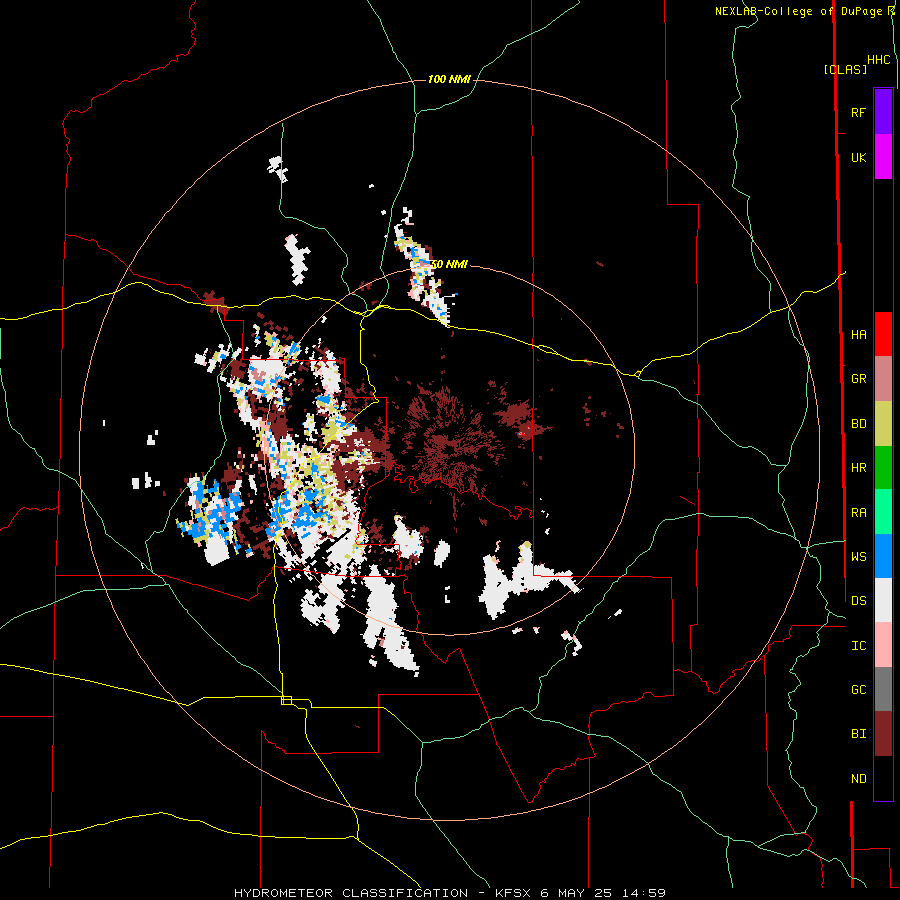
Task: Click the small yellow square highway marker
Action: coord(286,700)
